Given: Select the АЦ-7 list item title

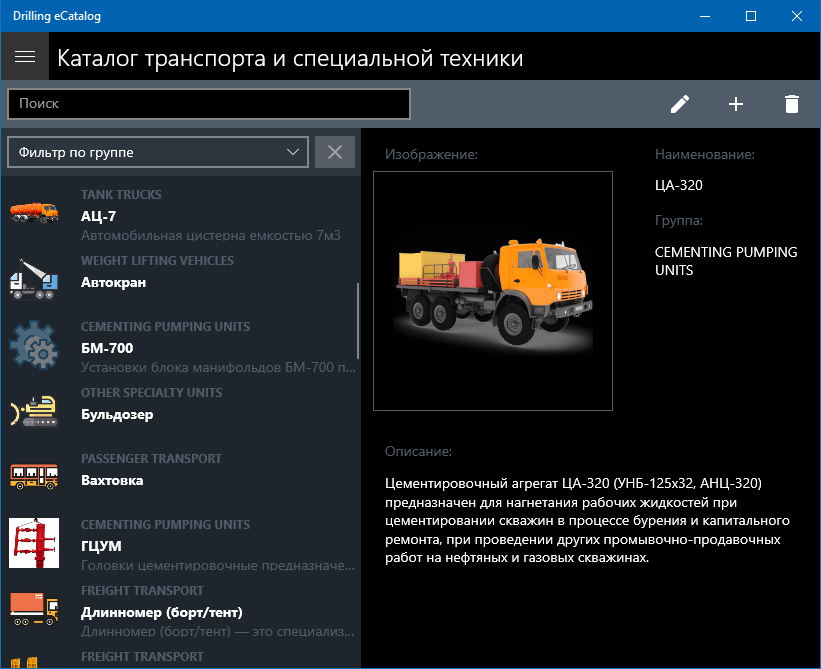Looking at the screenshot, I should pos(98,216).
